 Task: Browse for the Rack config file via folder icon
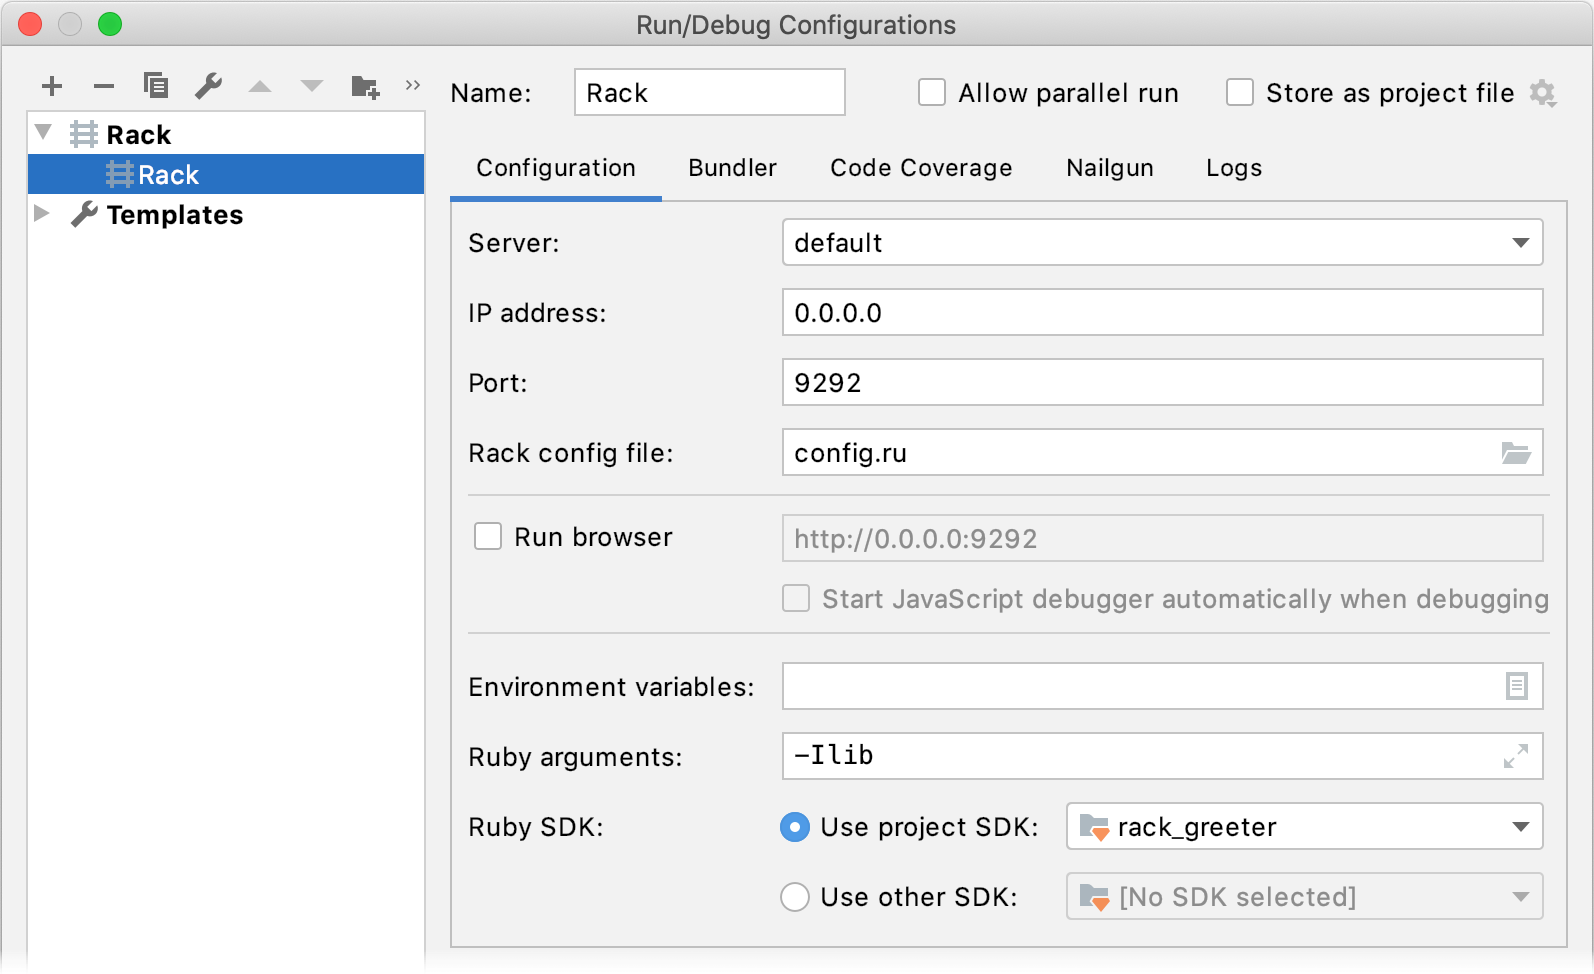1516,453
